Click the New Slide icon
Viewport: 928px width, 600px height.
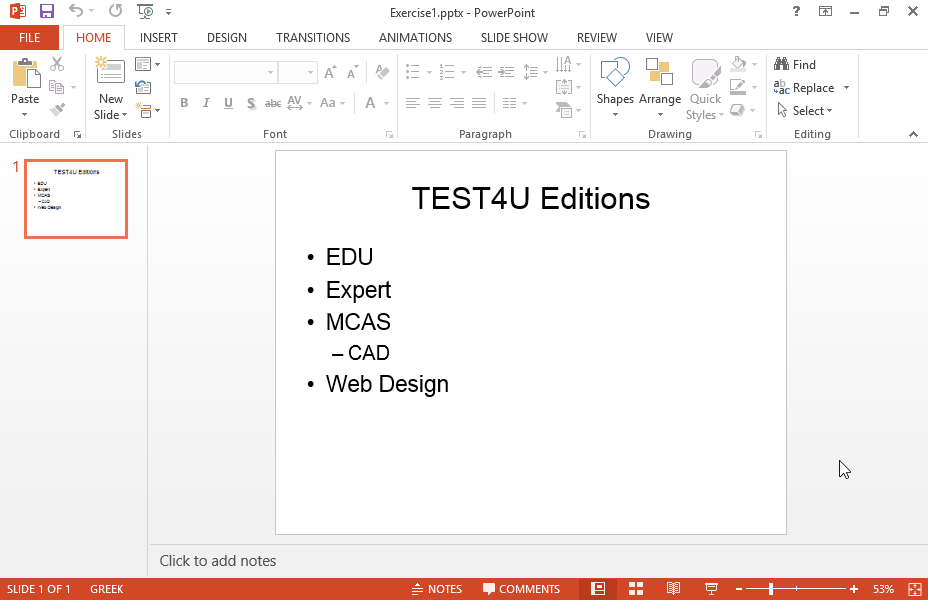click(110, 72)
